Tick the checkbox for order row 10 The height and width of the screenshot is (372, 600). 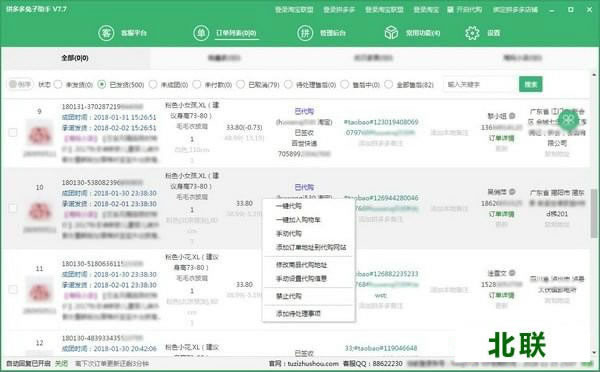(13, 208)
